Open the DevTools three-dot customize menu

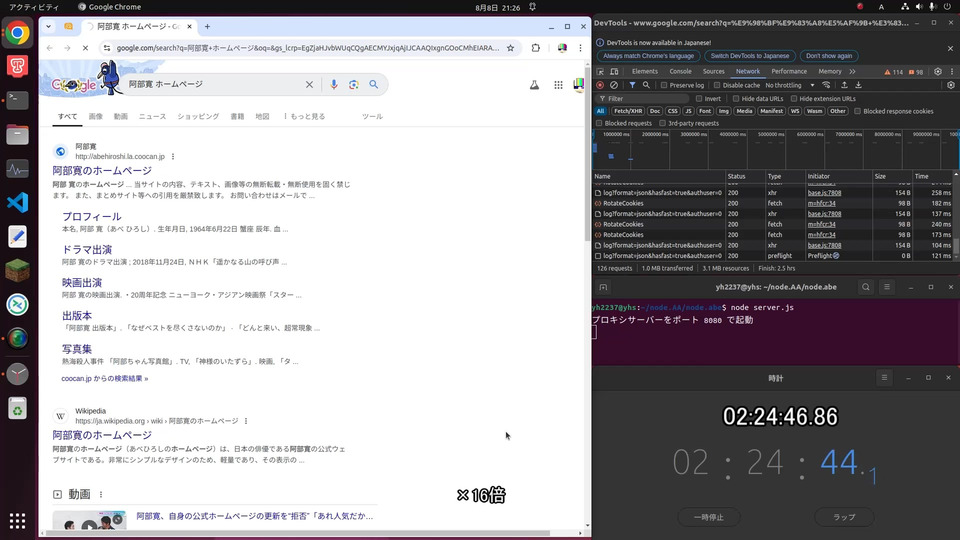tap(952, 72)
